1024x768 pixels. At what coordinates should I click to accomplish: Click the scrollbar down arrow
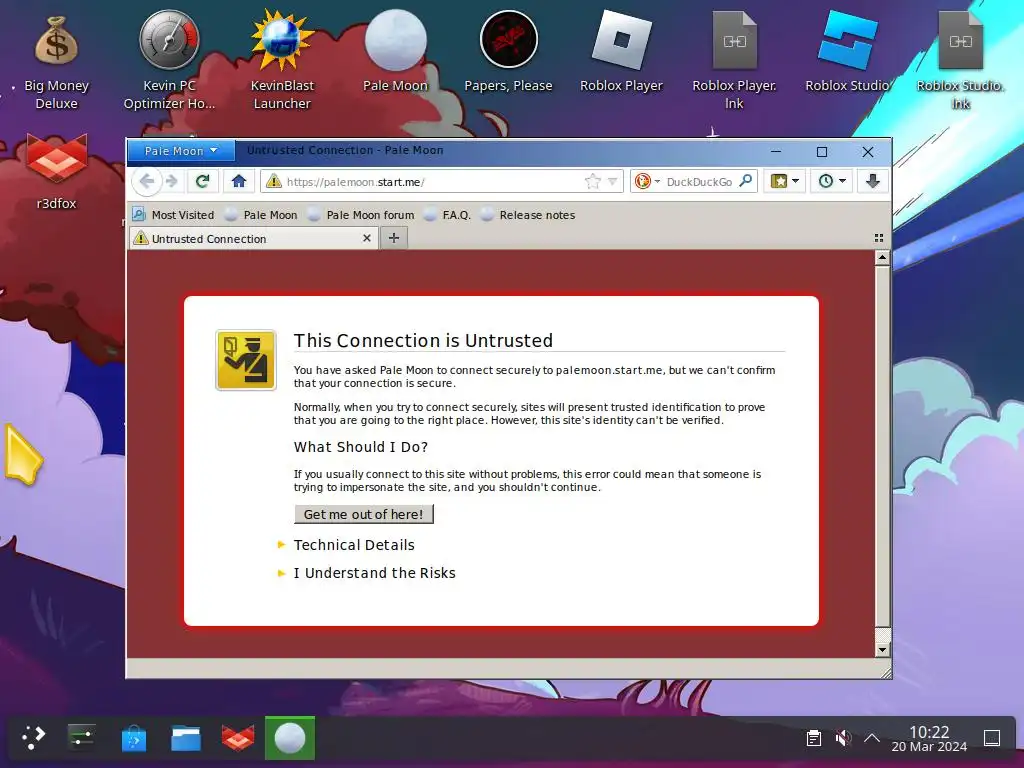click(x=882, y=649)
